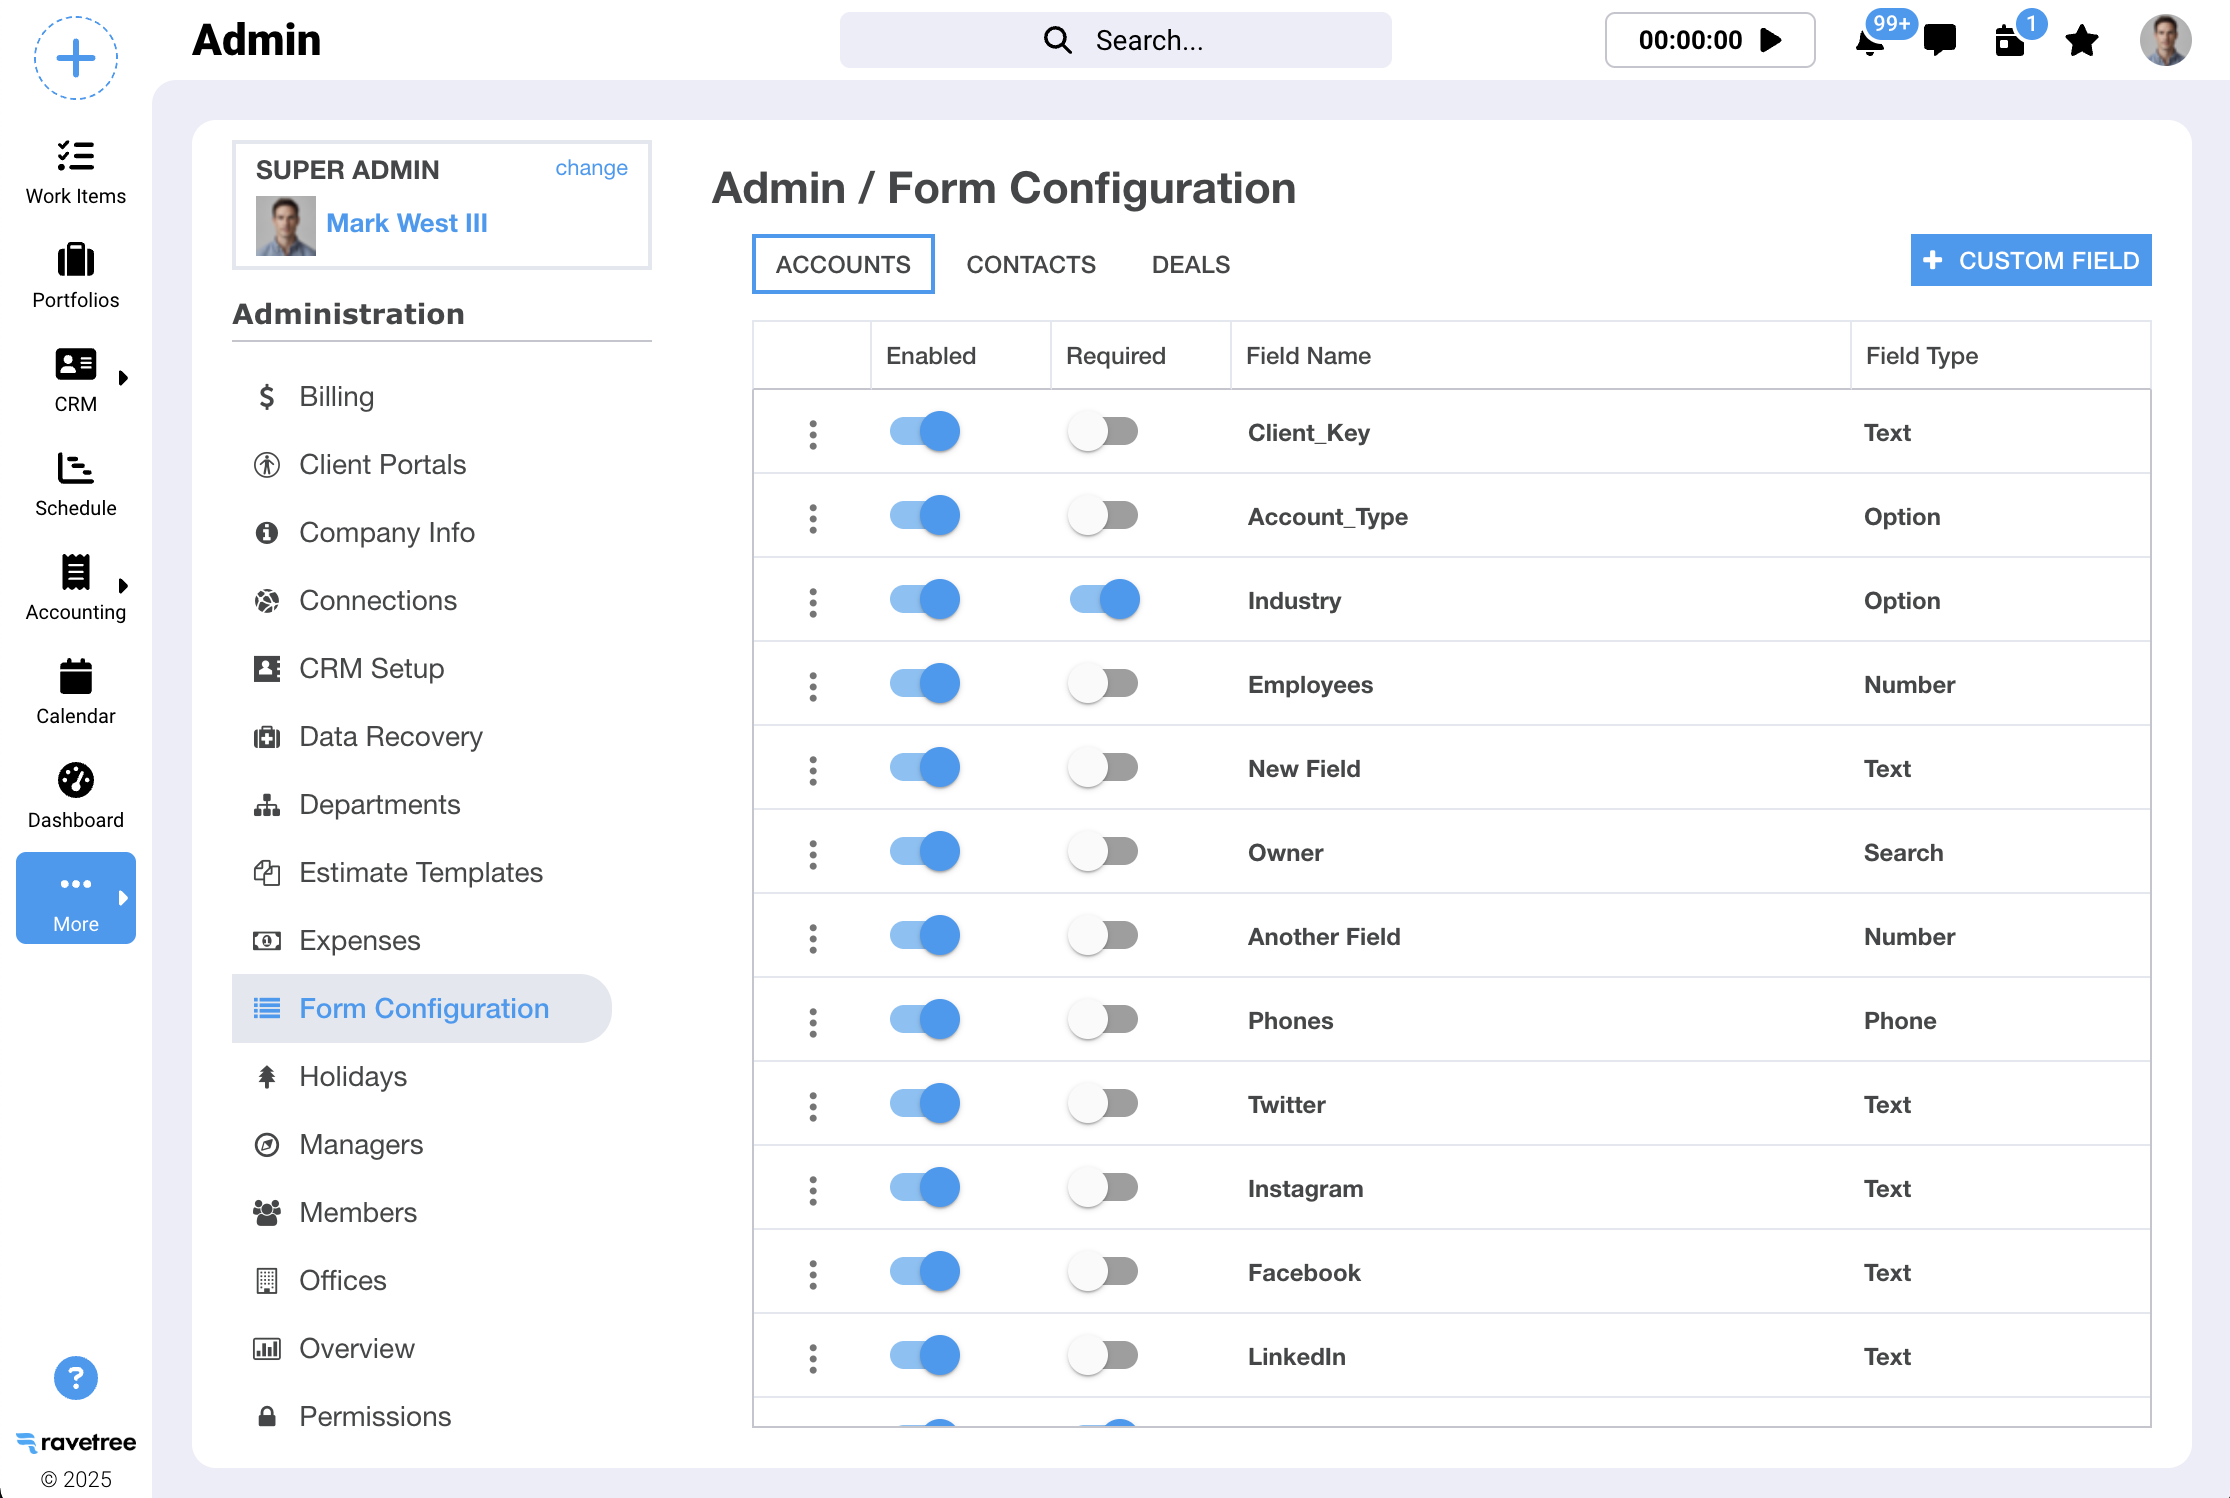This screenshot has height=1498, width=2230.
Task: Click the CUSTOM FIELD button
Action: coord(2030,261)
